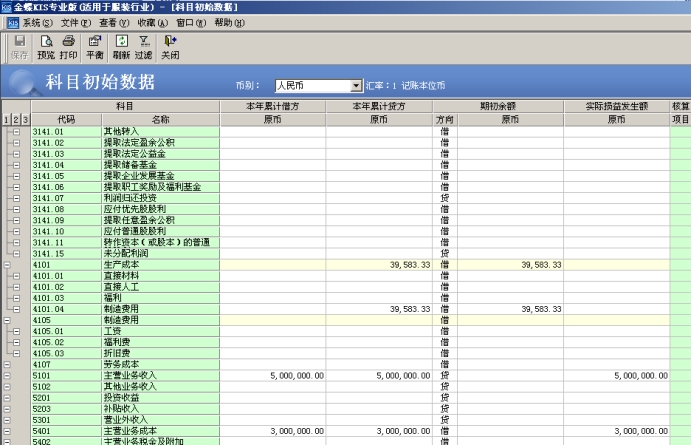
Task: Select the 应付优先股股利 name cell
Action: coord(161,209)
